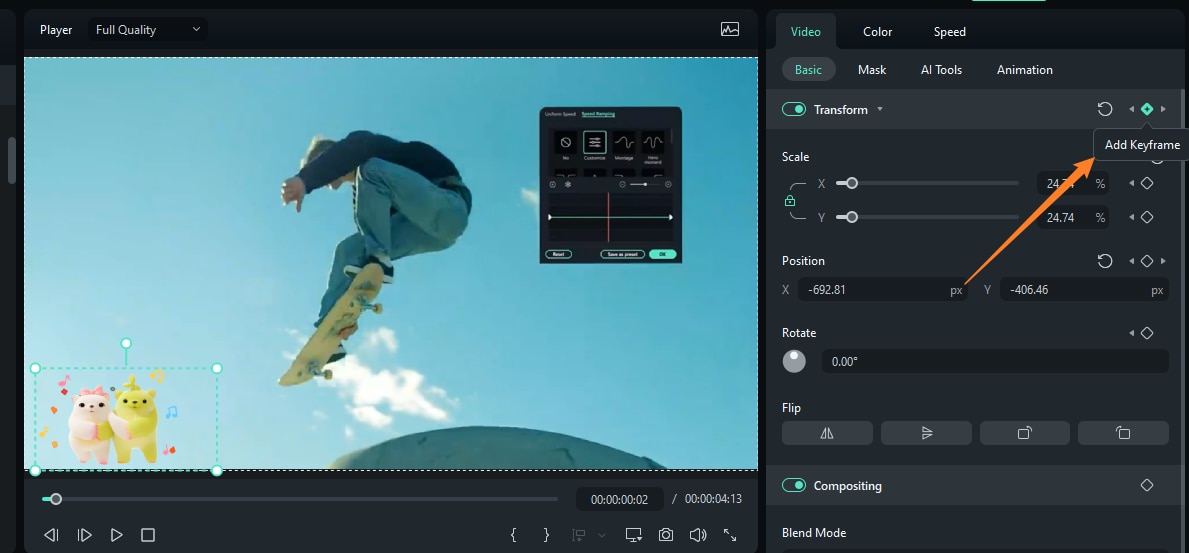Edit Position Y value field

[x=1084, y=290]
